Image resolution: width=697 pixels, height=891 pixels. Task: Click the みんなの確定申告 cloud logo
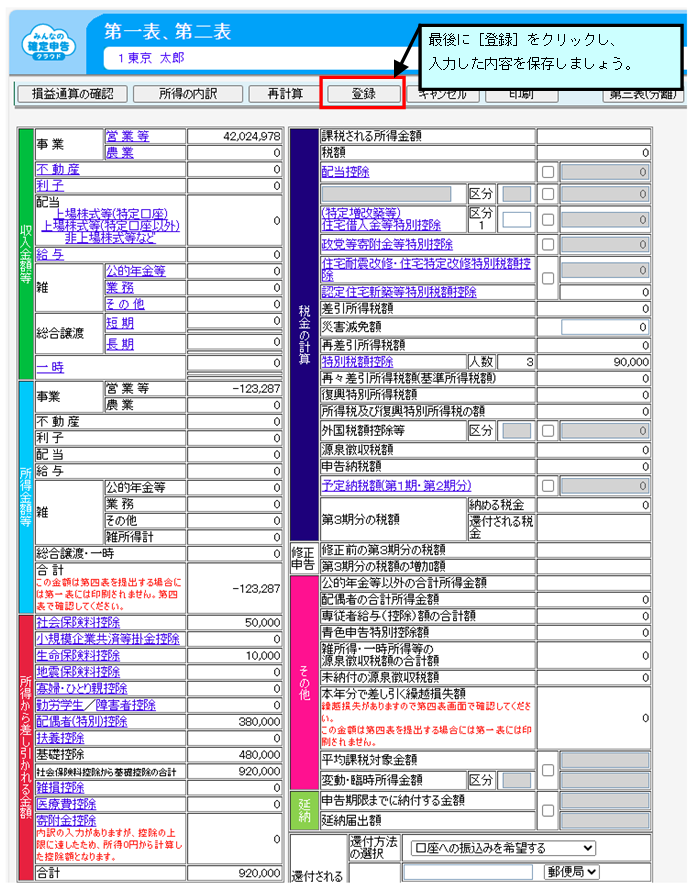click(48, 44)
